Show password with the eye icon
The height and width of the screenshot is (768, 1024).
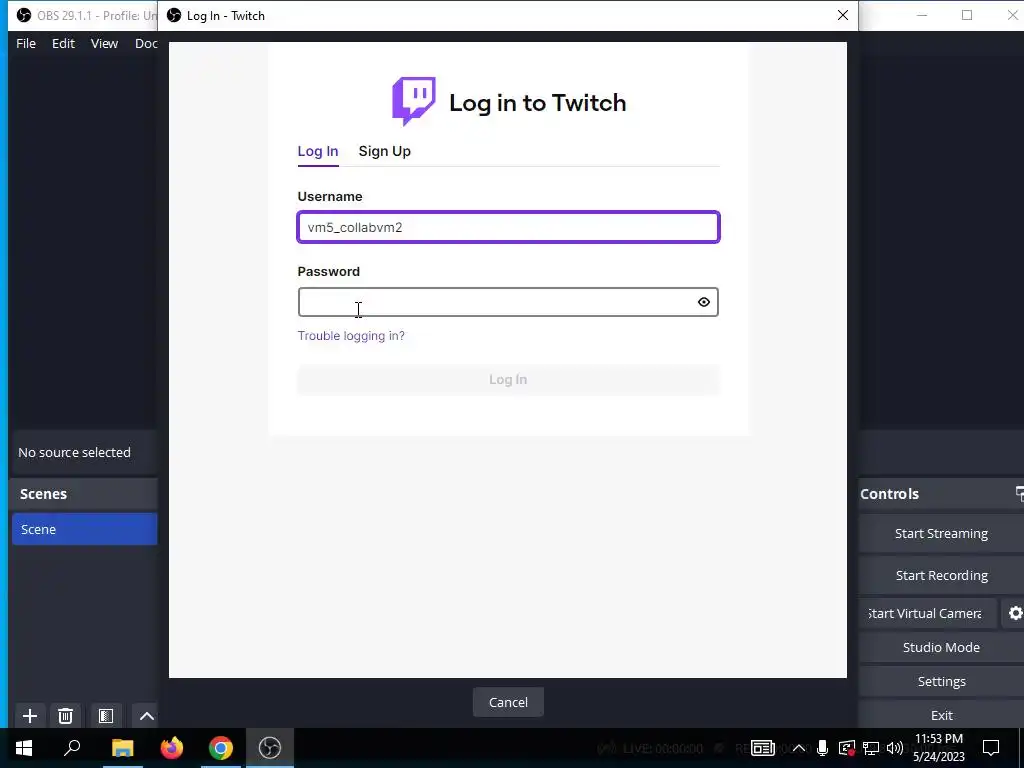(x=703, y=302)
